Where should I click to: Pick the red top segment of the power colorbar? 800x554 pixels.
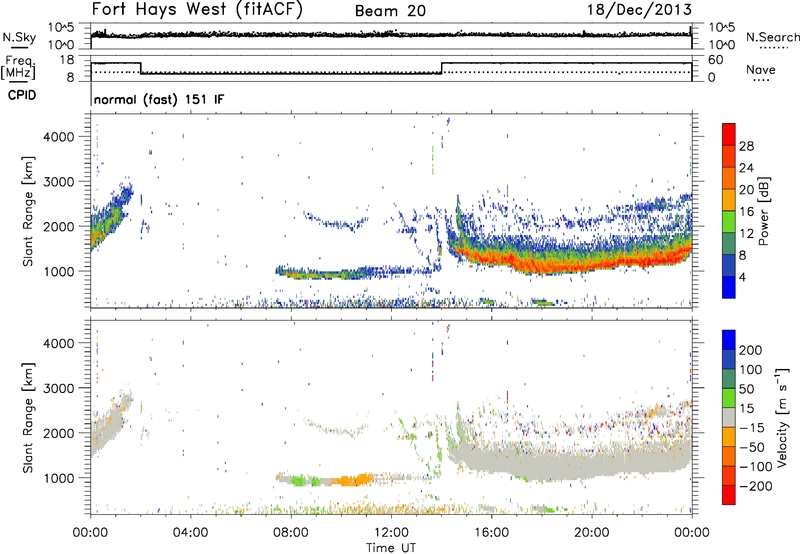(x=729, y=134)
